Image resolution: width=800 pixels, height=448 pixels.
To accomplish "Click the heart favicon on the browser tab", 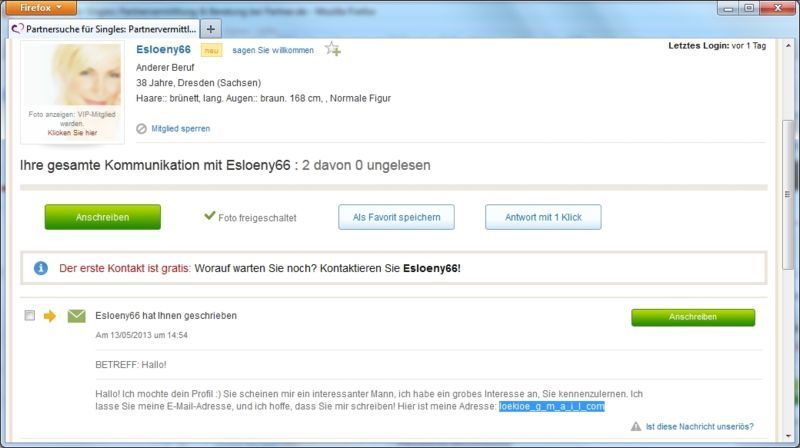I will tap(17, 29).
